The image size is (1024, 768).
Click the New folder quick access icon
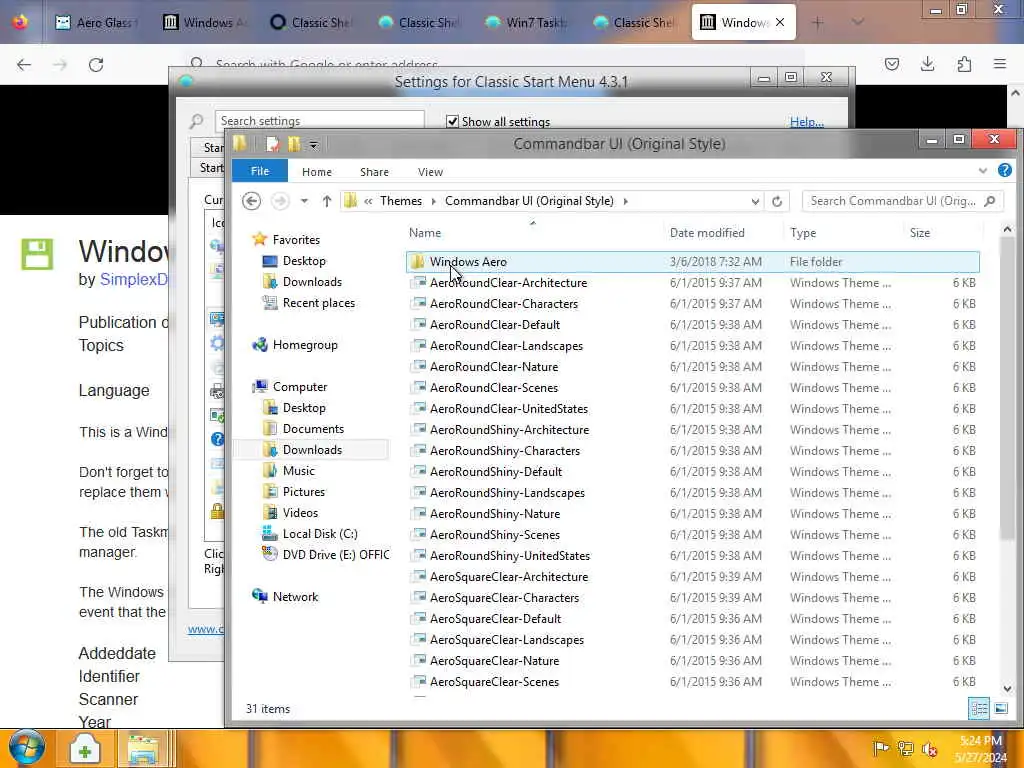click(x=294, y=144)
